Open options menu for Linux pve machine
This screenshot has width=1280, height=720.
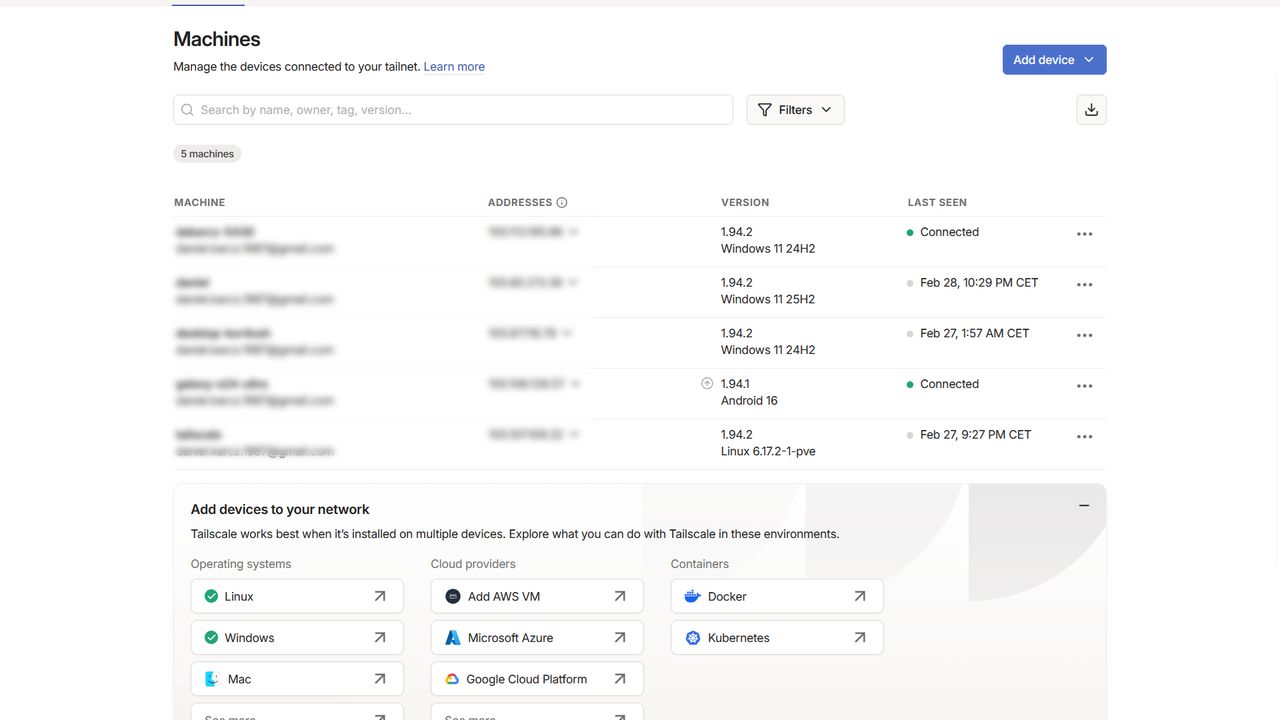[x=1084, y=437]
